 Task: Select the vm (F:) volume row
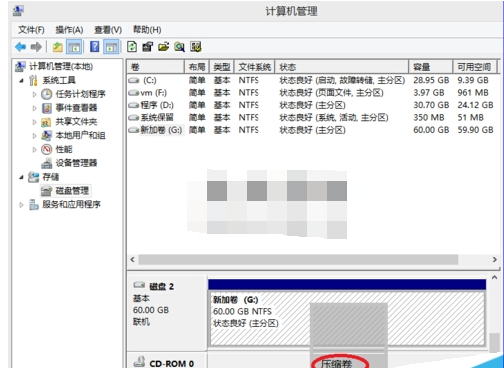point(312,93)
